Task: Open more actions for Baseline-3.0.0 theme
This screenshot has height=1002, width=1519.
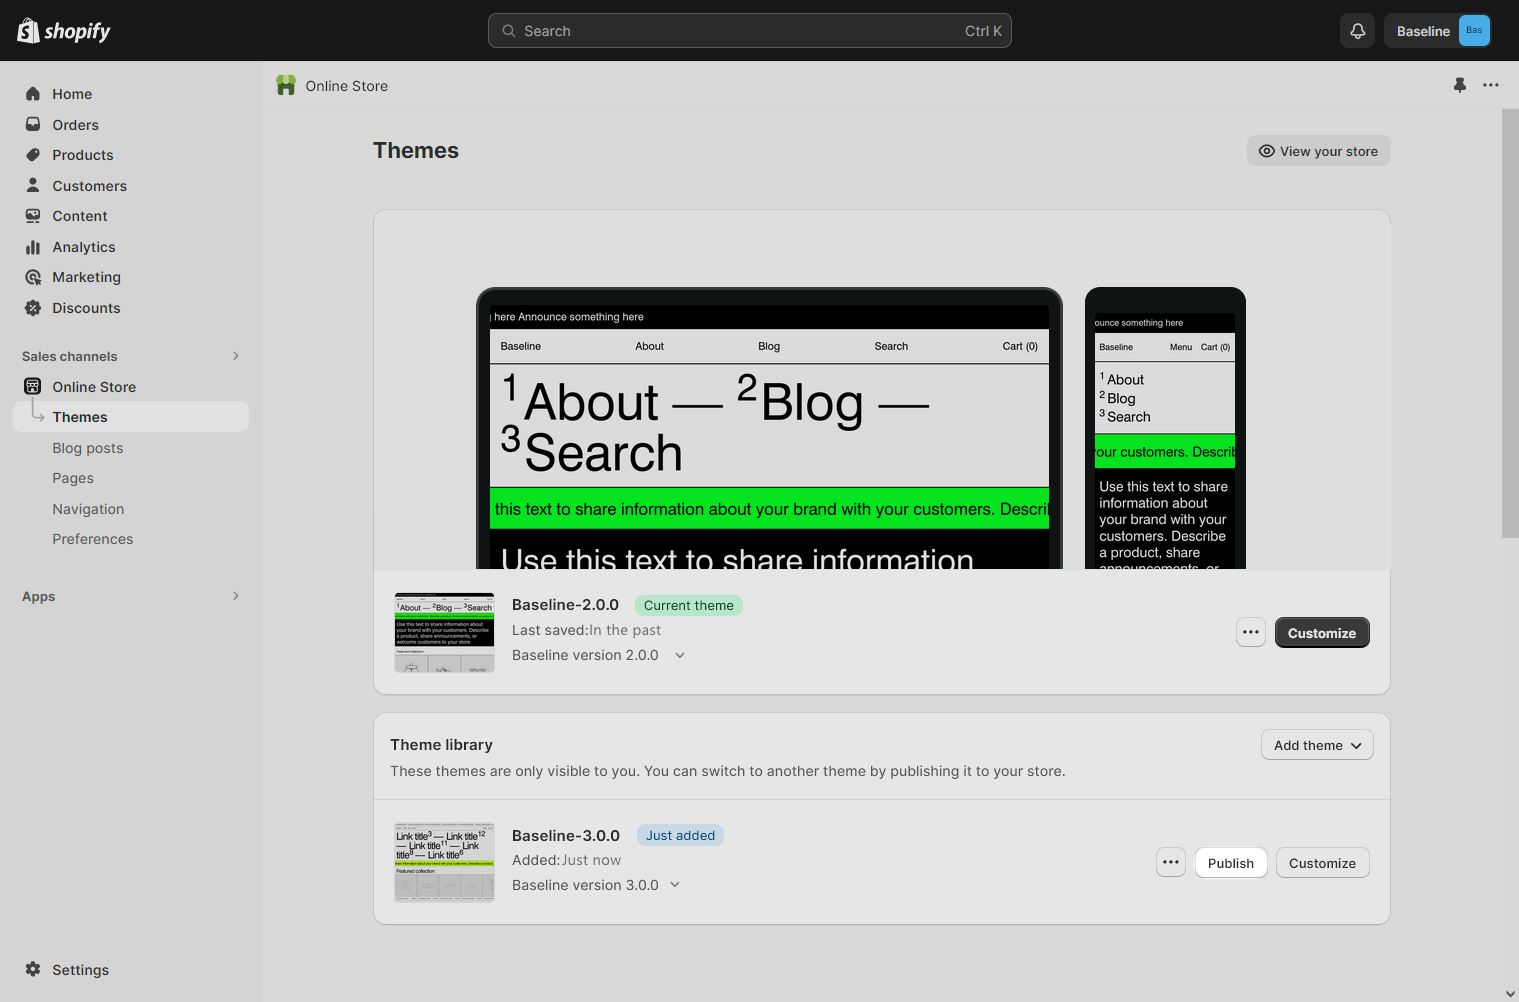Action: click(x=1171, y=862)
